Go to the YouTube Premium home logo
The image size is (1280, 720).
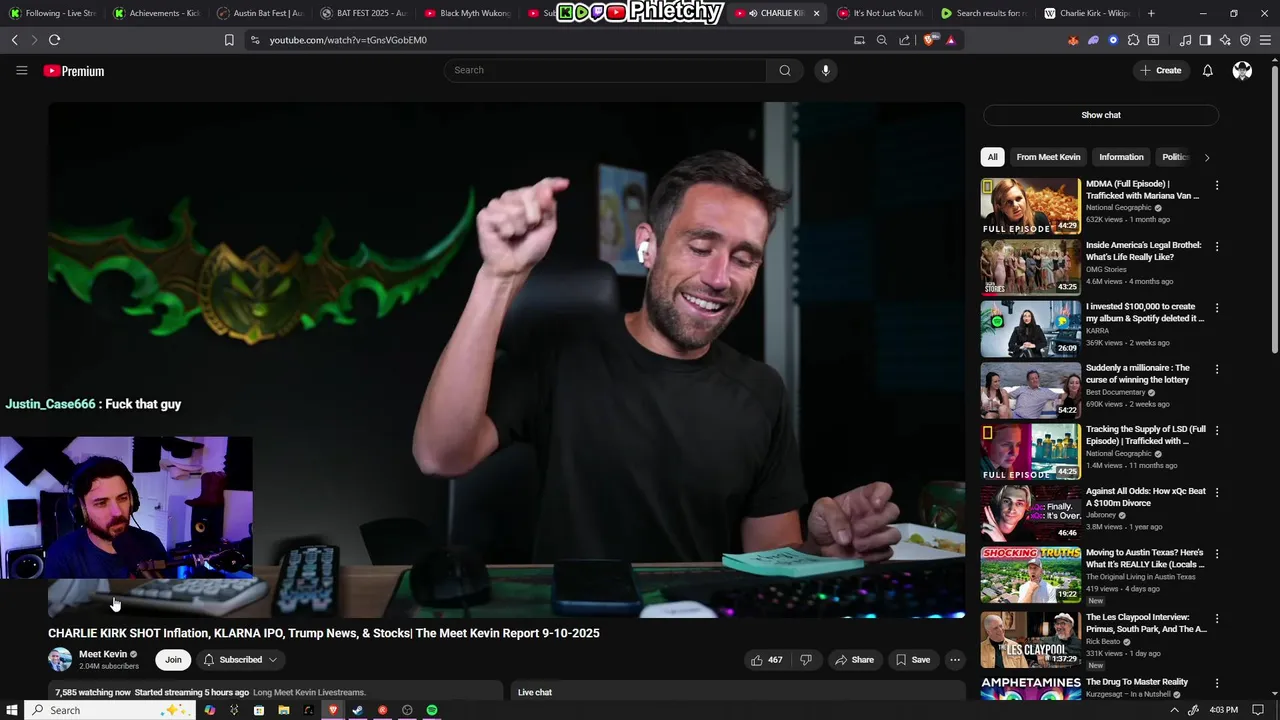coord(74,71)
